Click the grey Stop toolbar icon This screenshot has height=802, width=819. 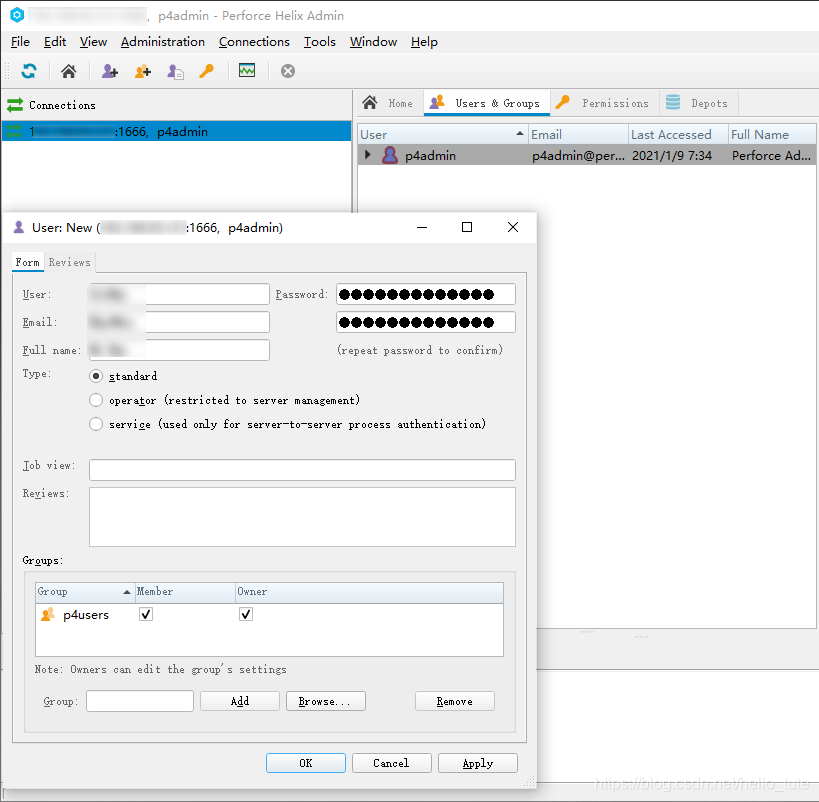click(288, 71)
